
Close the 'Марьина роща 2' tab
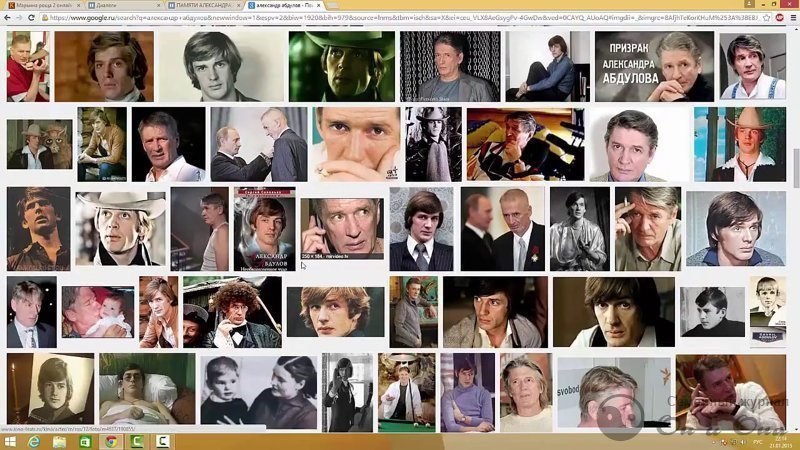coord(79,5)
